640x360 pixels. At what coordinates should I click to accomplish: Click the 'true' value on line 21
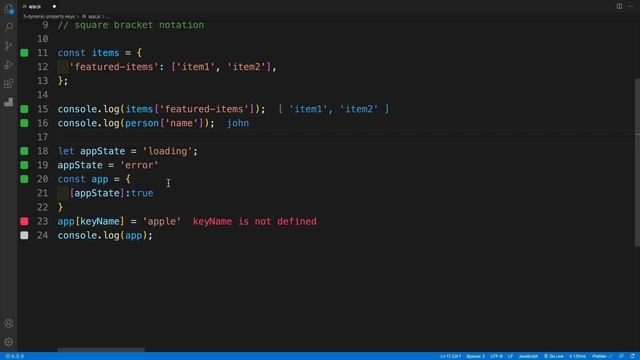142,193
